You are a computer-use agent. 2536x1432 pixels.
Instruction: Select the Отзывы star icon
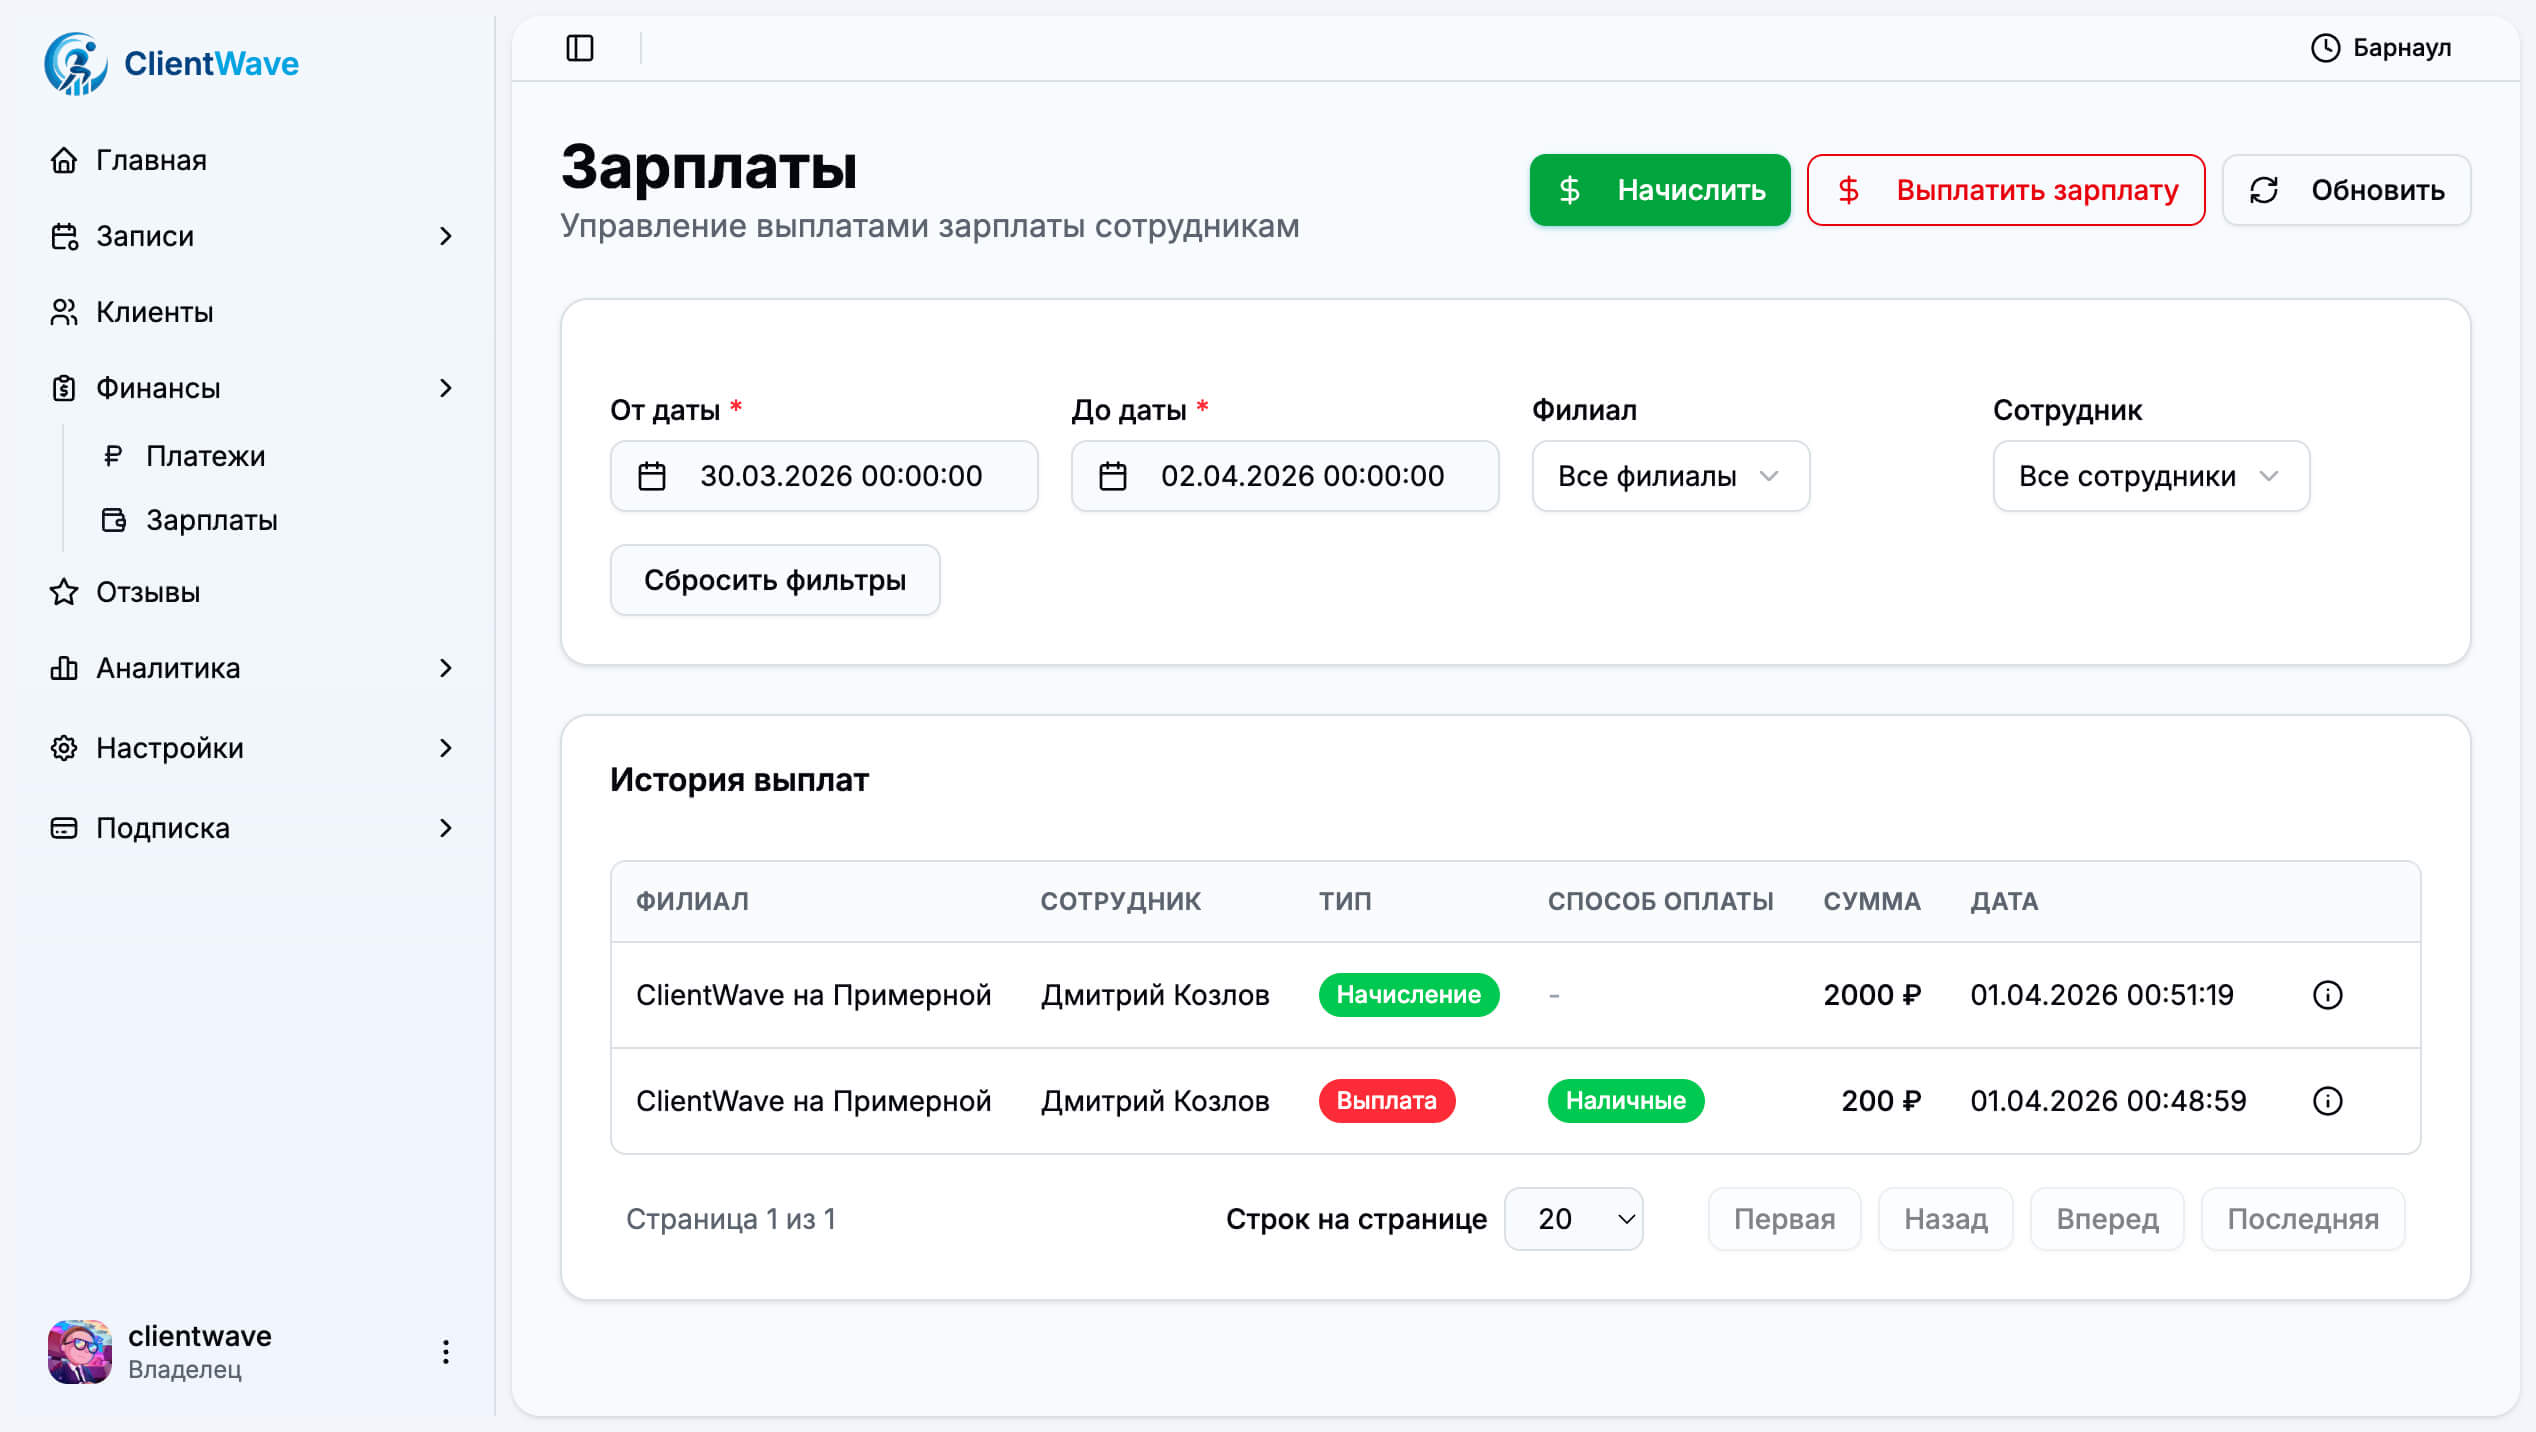[x=64, y=592]
